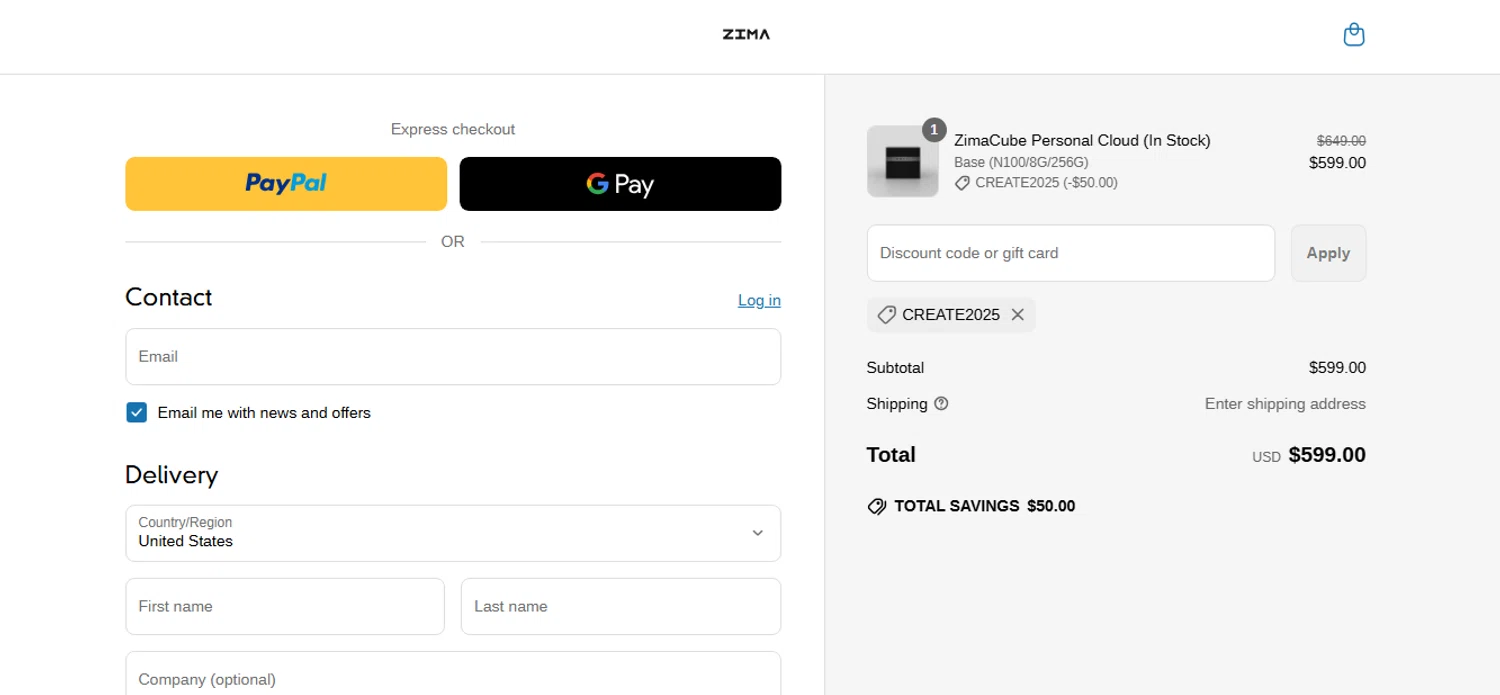
Task: Focus the First name field
Action: 285,606
